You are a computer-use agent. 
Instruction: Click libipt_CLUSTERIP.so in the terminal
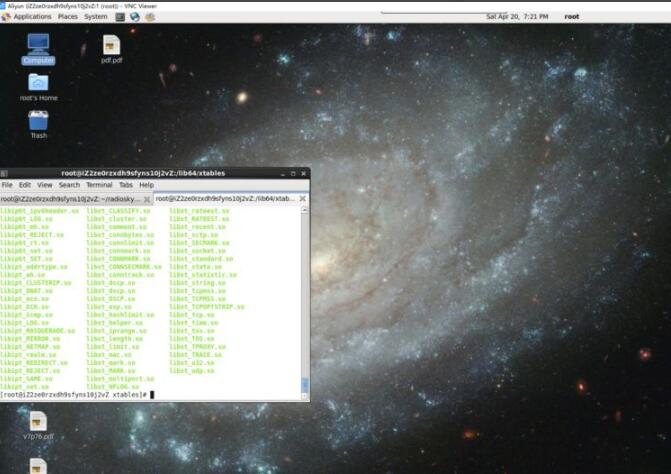(x=36, y=283)
